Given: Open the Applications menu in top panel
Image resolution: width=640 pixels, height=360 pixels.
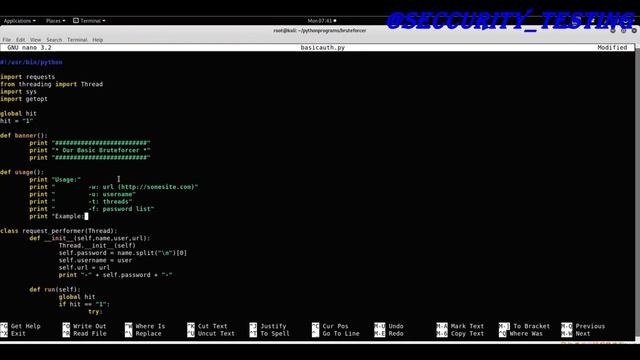Looking at the screenshot, I should pyautogui.click(x=19, y=20).
